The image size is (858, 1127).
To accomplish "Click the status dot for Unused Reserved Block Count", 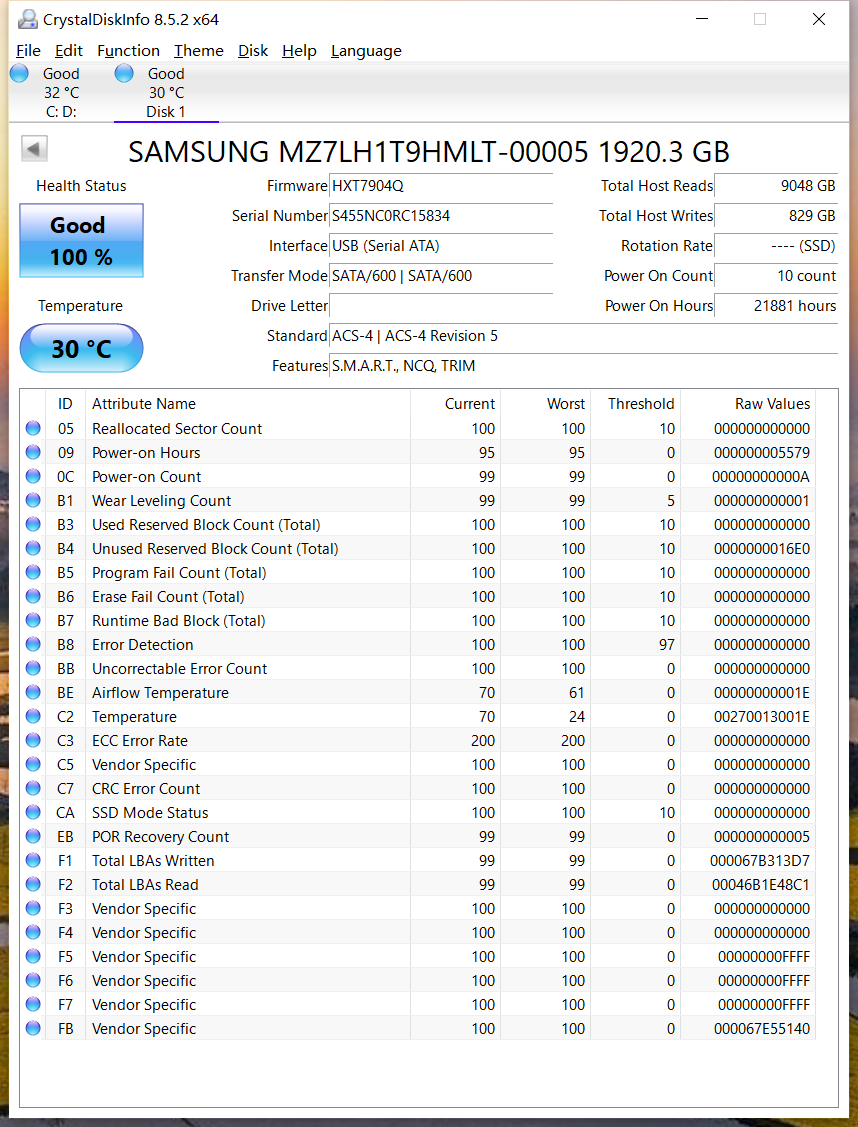I will (x=33, y=548).
